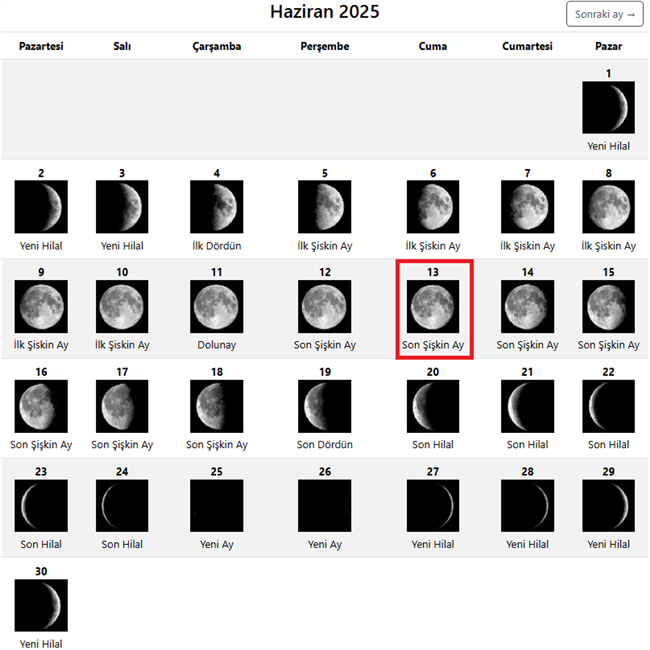The width and height of the screenshot is (650, 650).
Task: Select the moon image for June 9
Action: click(41, 306)
